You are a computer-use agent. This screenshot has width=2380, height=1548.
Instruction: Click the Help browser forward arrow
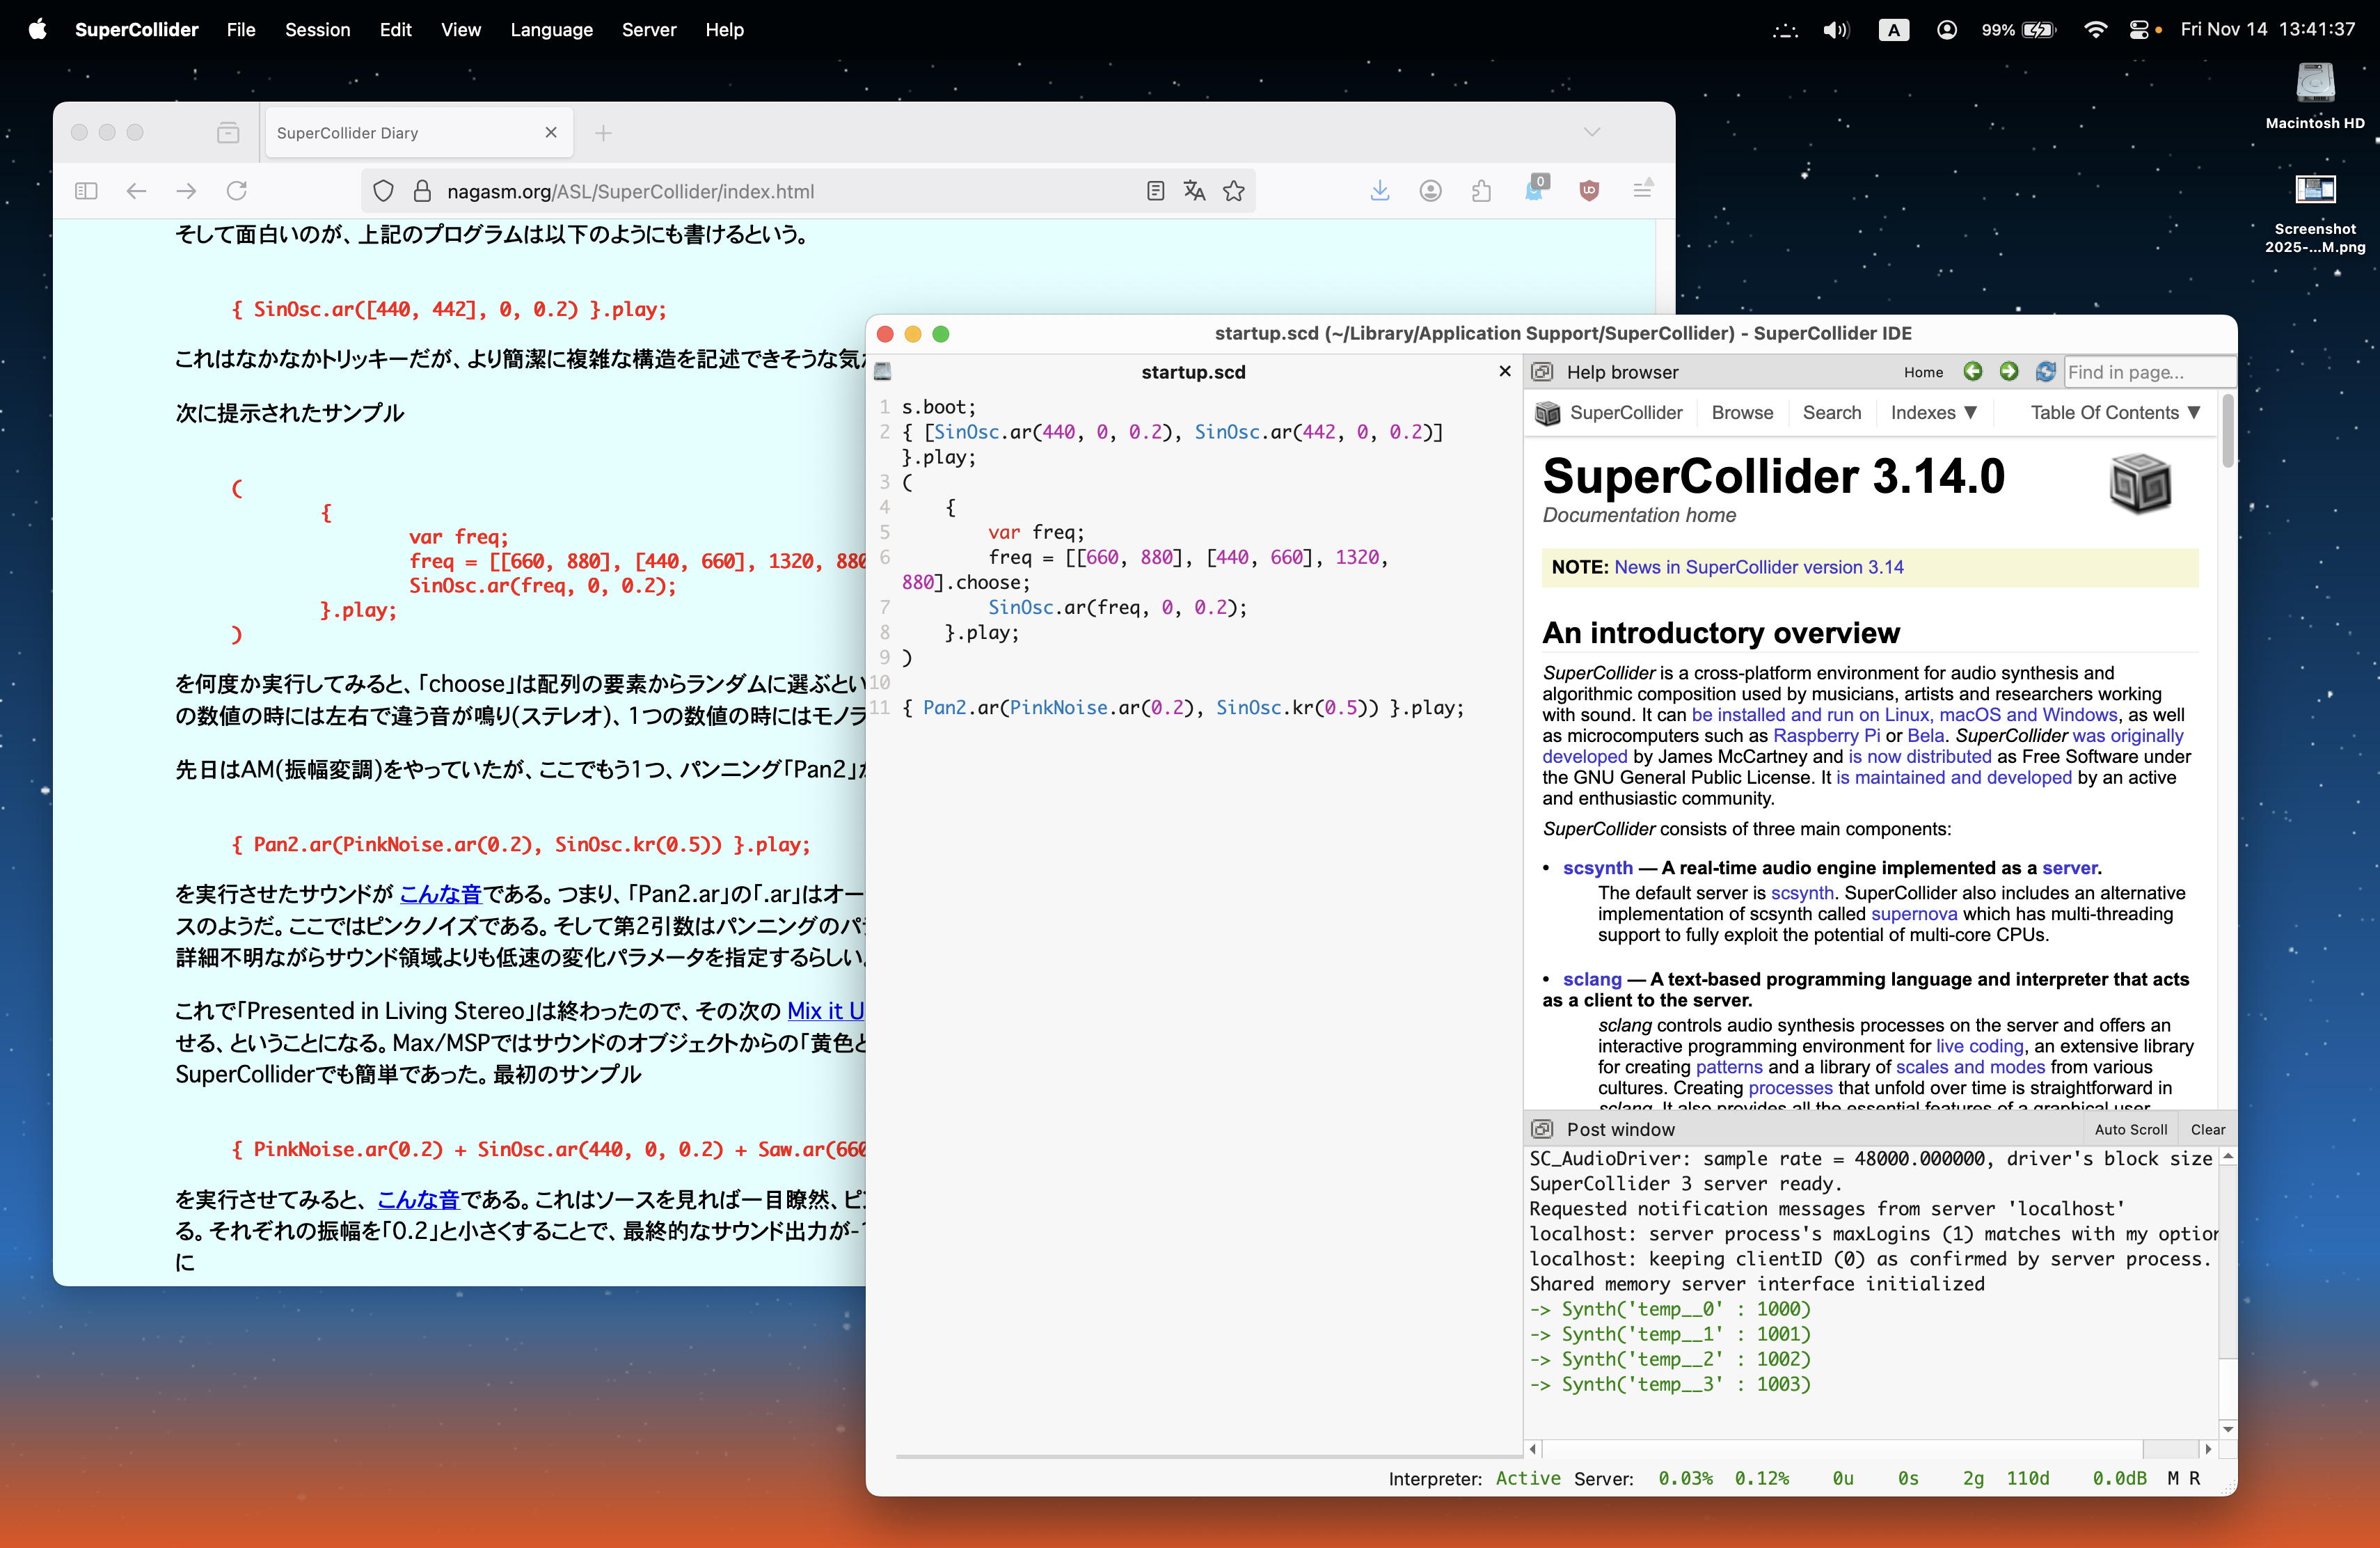[x=2008, y=372]
